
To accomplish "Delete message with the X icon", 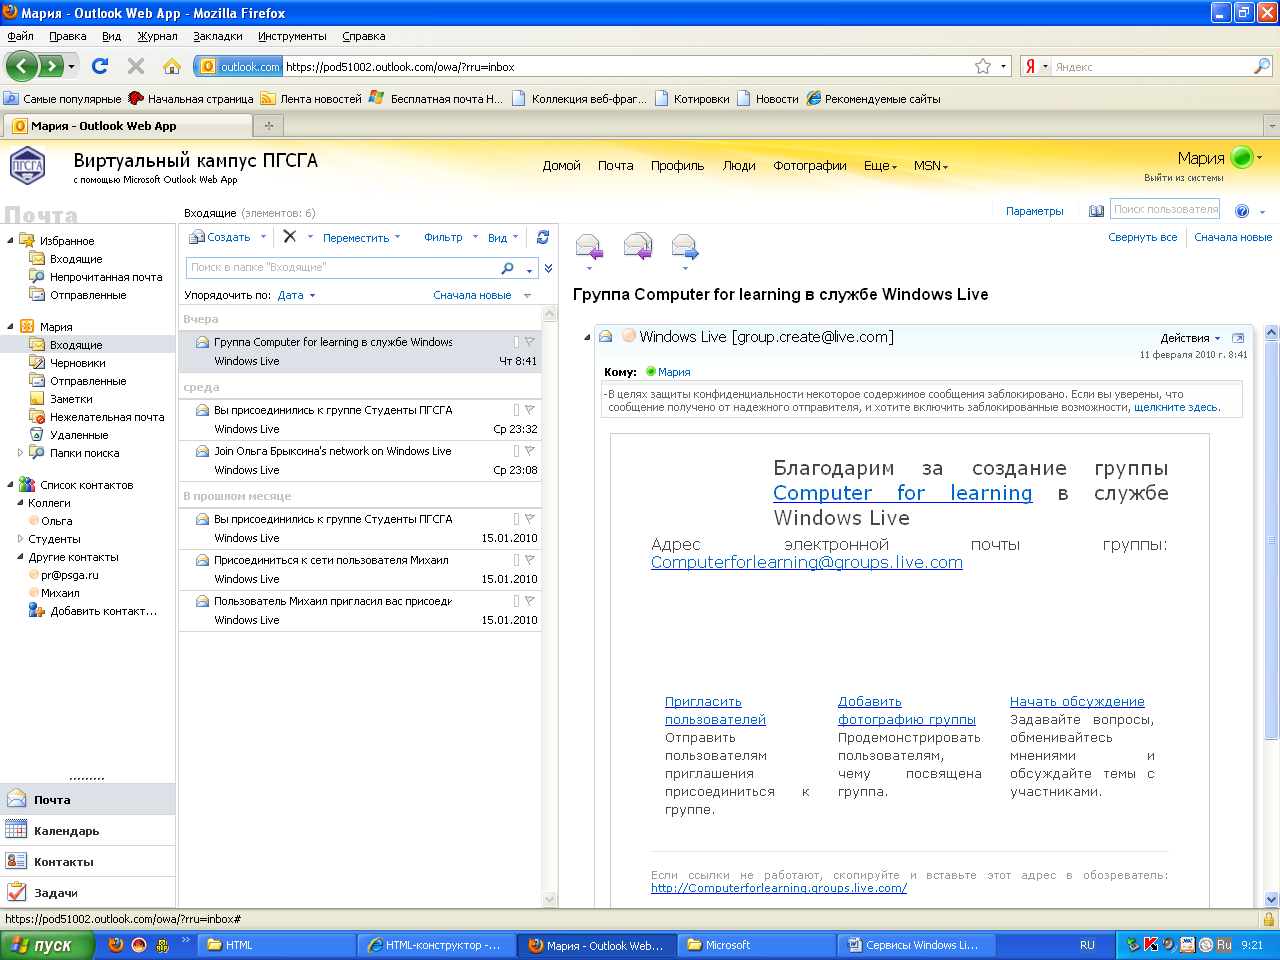I will coord(289,237).
